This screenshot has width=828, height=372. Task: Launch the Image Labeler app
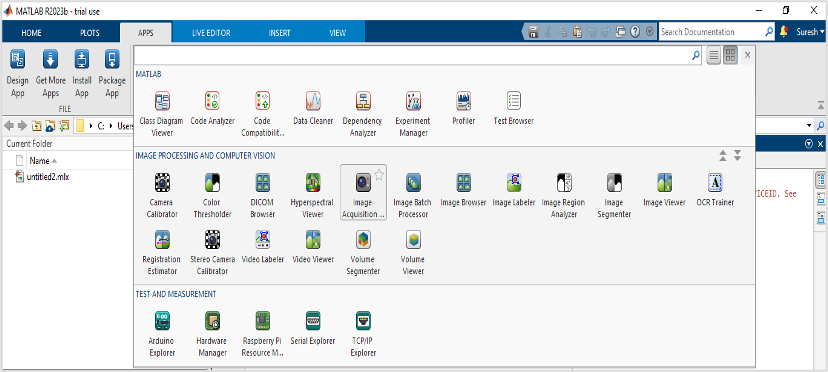click(514, 190)
